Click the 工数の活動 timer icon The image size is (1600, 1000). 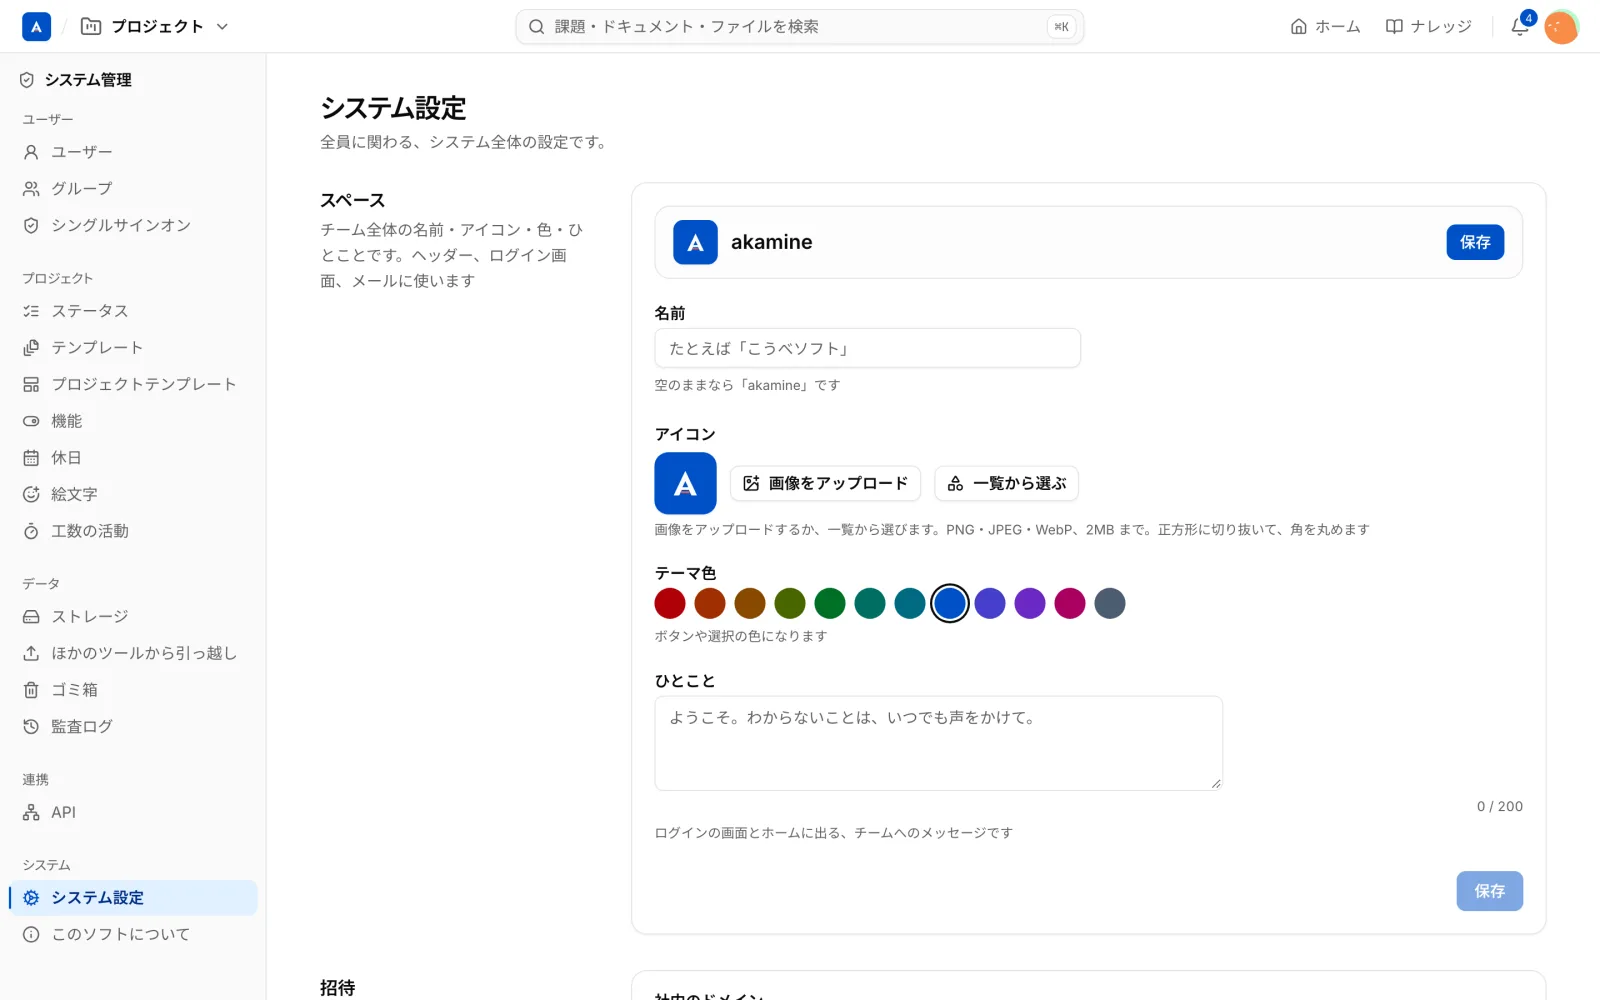[x=31, y=531]
